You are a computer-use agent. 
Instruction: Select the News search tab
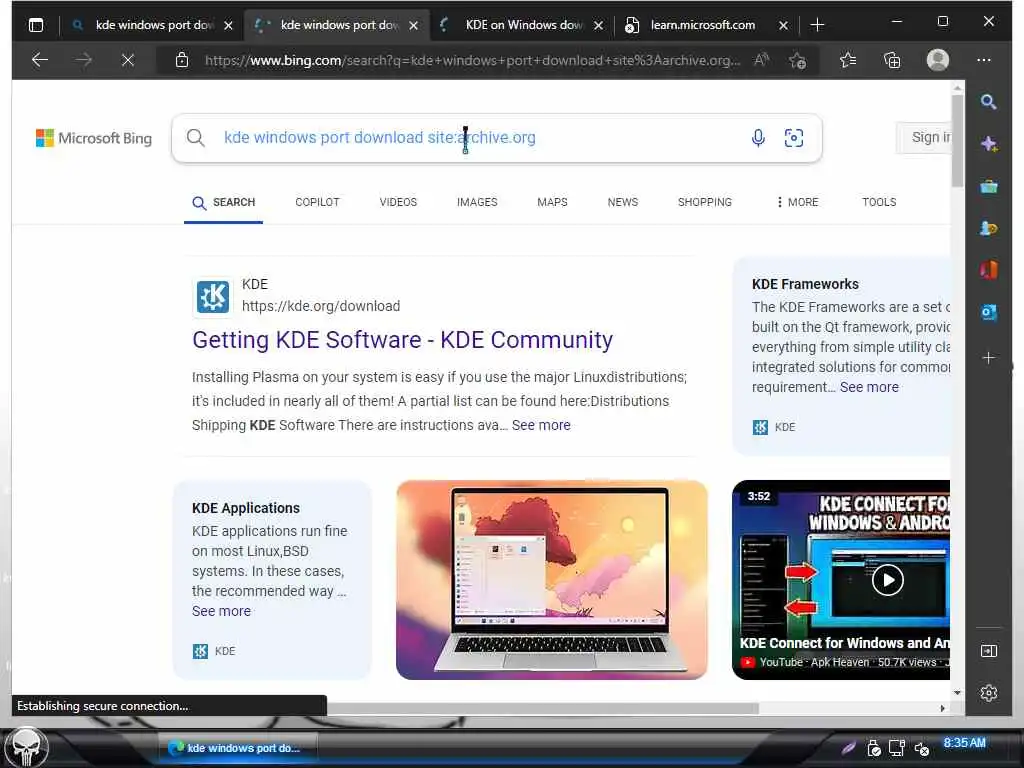tap(622, 202)
